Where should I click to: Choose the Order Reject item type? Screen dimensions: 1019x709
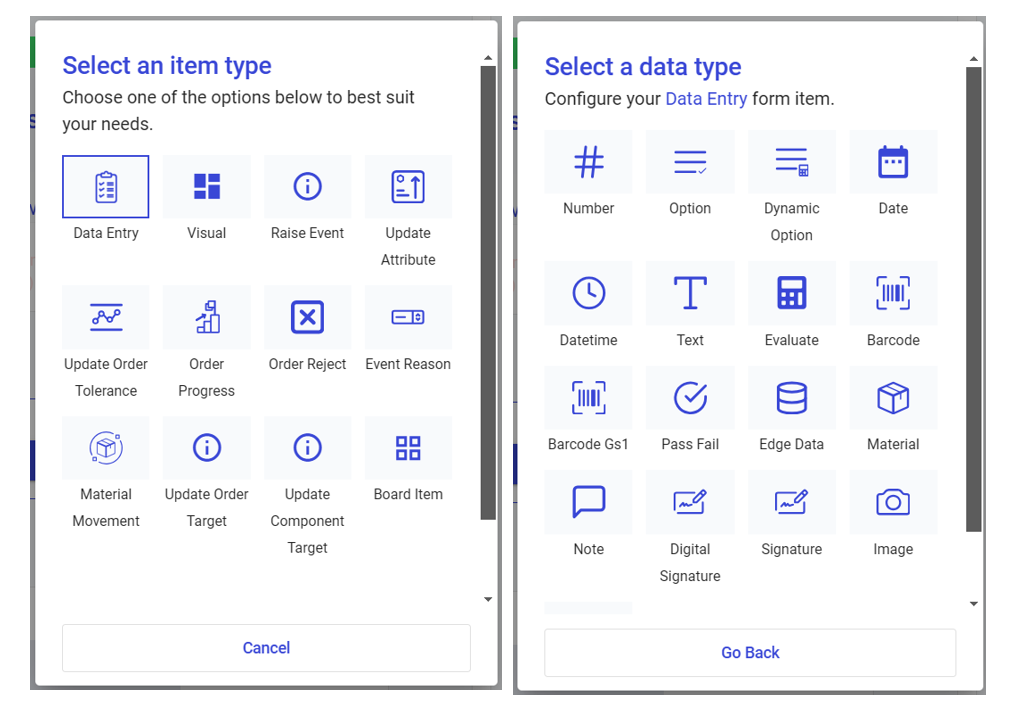pos(307,318)
